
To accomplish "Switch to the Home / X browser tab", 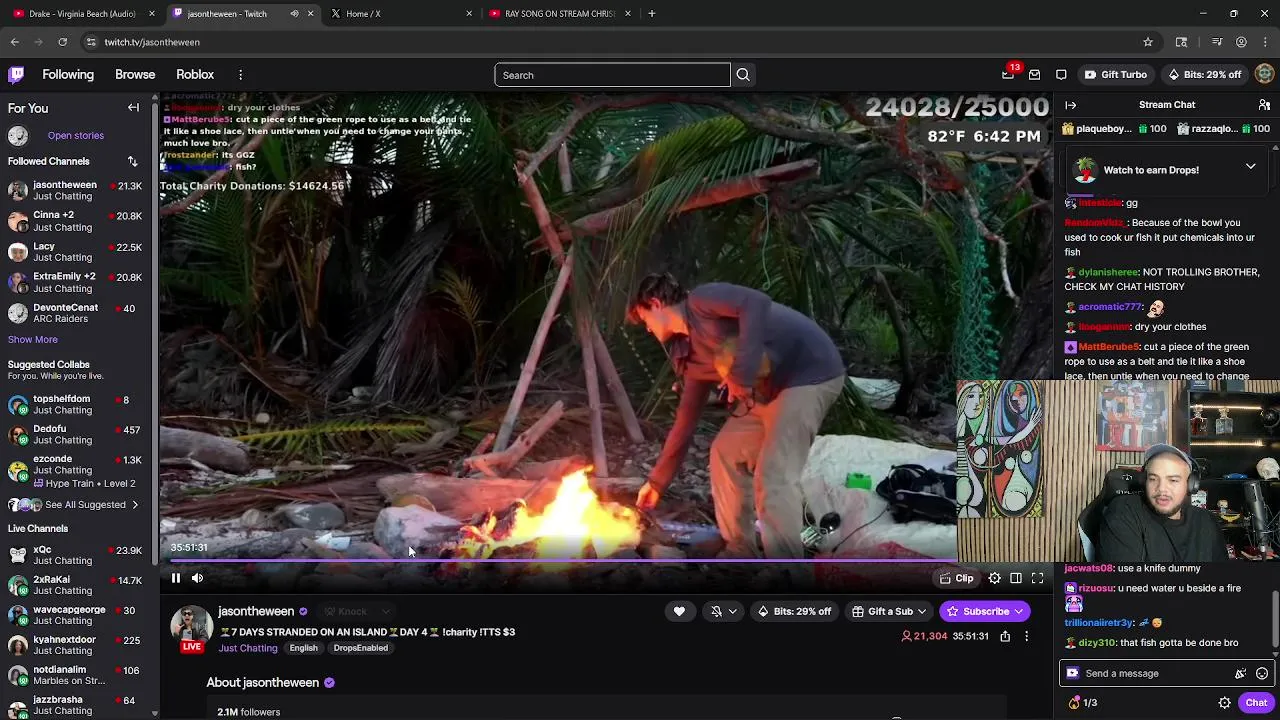I will [400, 13].
